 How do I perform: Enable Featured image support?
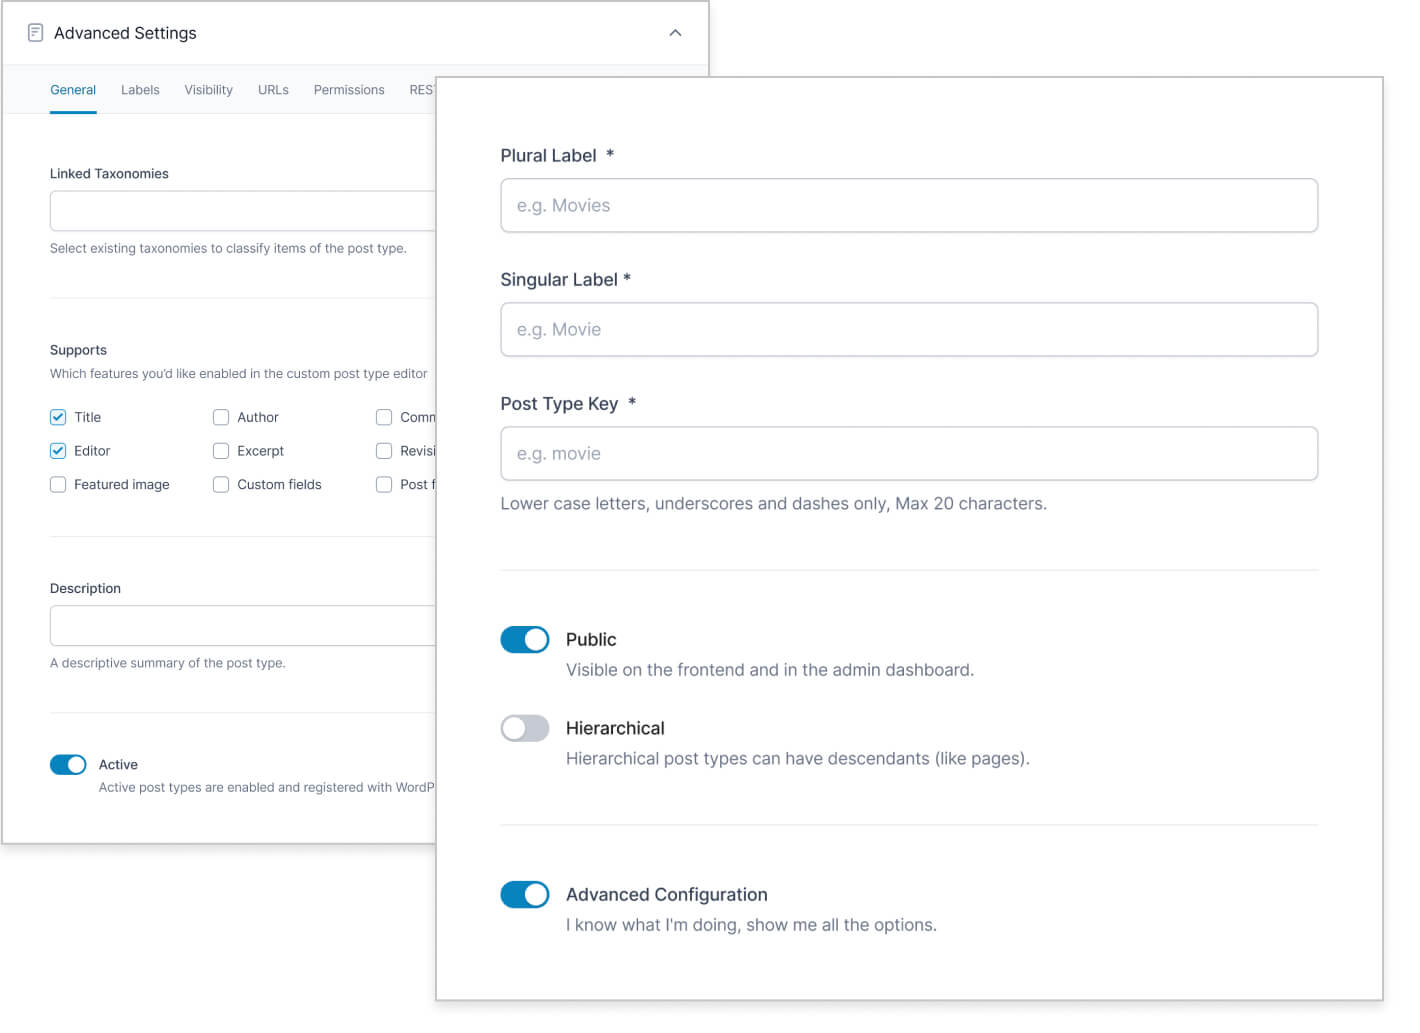coord(58,485)
